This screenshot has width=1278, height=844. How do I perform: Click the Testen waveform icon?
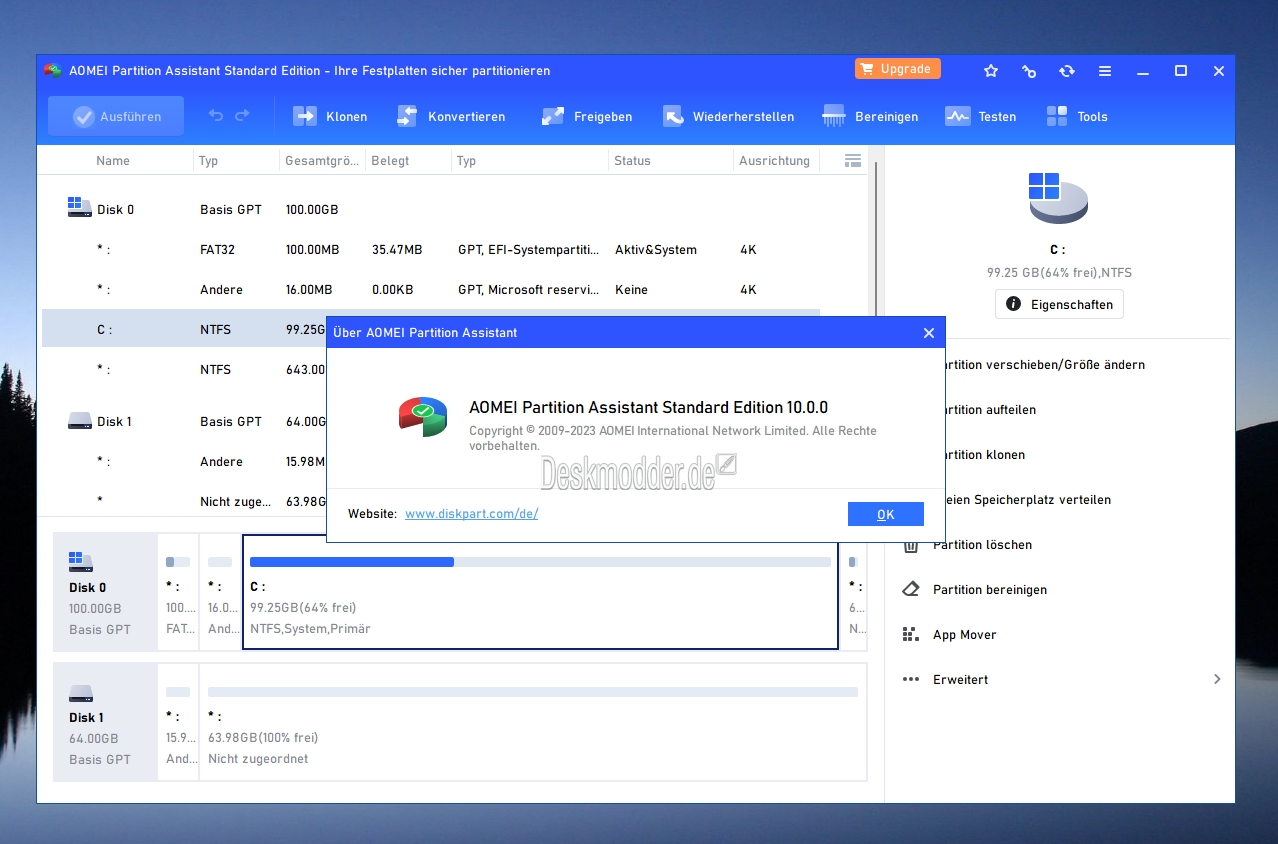(x=957, y=116)
